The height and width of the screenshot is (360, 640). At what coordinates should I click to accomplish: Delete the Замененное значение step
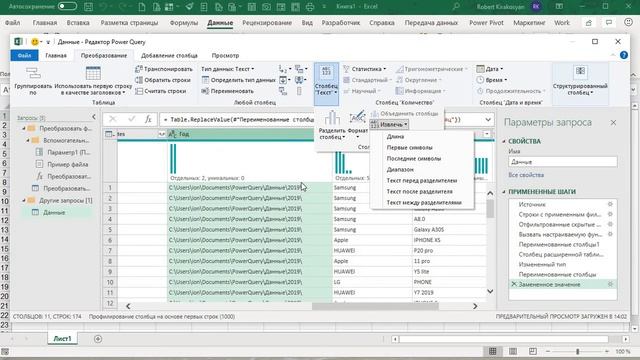(514, 284)
